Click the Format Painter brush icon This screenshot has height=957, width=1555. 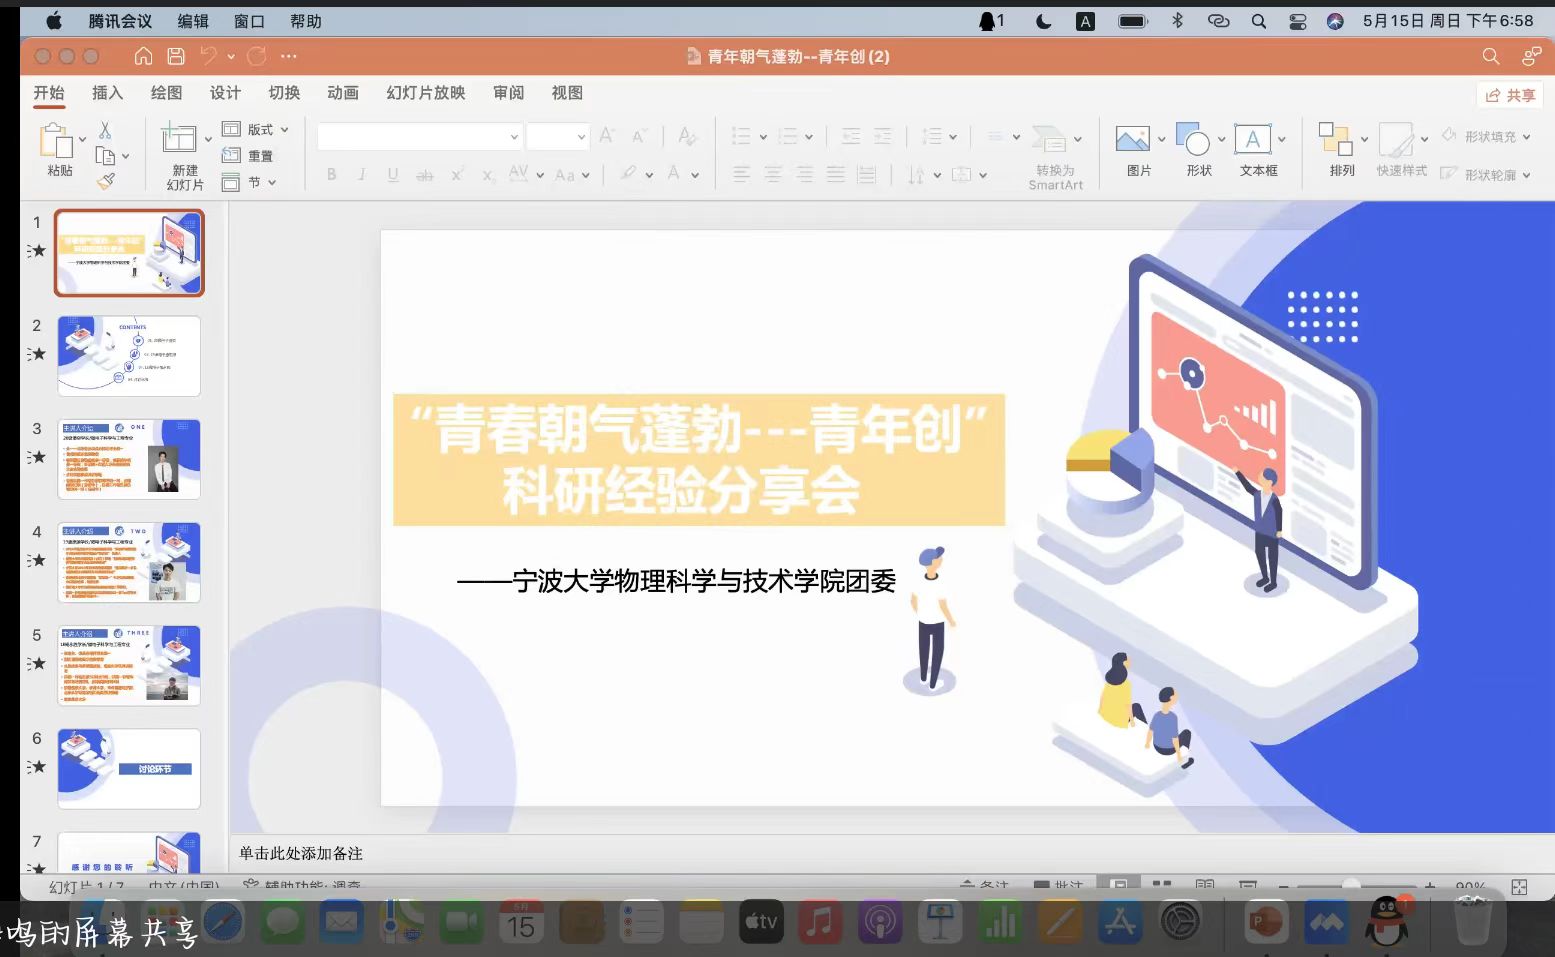click(x=106, y=181)
